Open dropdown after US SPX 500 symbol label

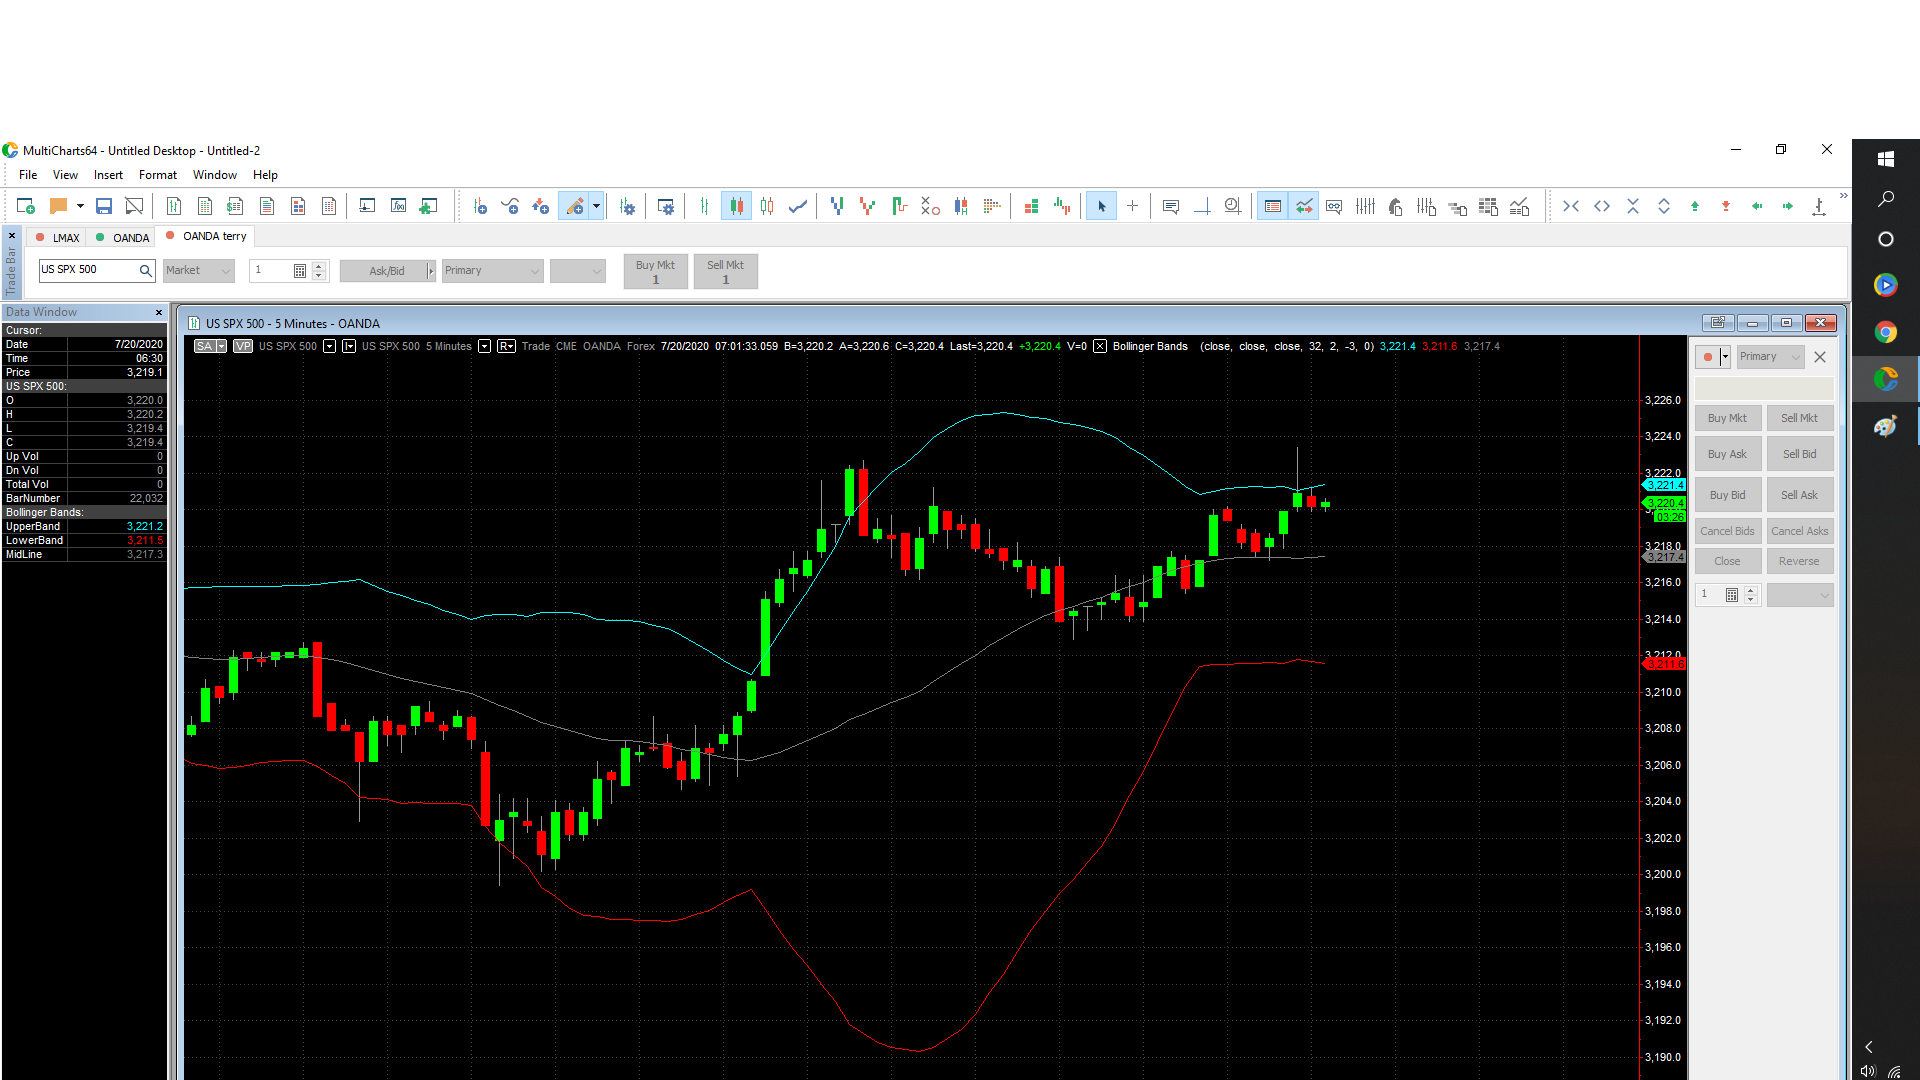(x=329, y=346)
